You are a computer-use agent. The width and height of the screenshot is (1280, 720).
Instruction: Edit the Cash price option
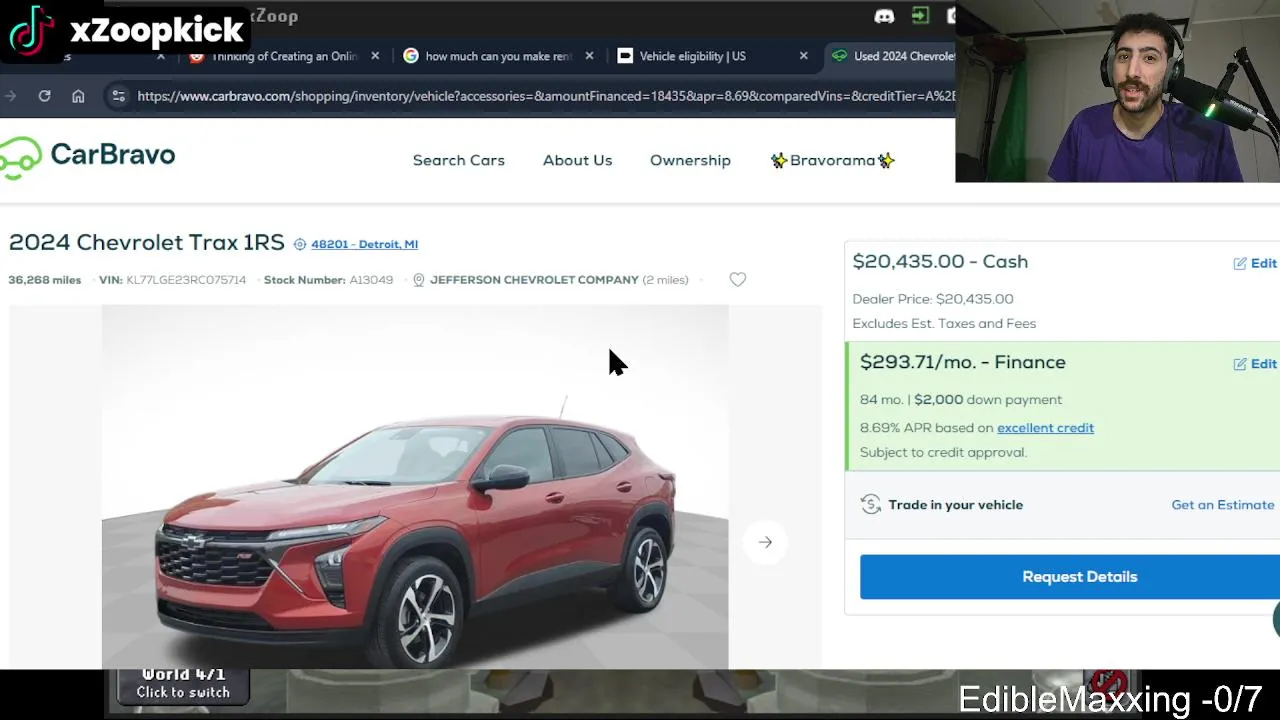pos(1255,263)
